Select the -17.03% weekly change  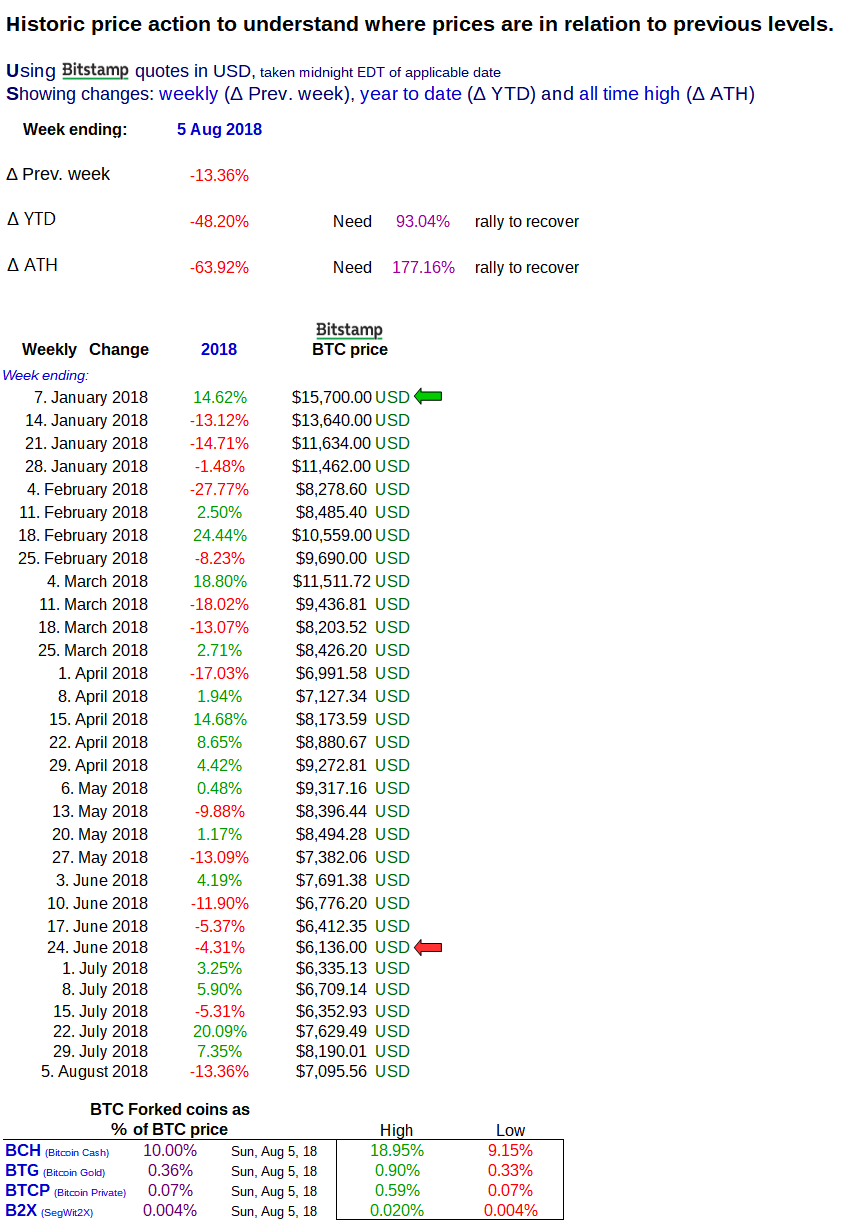pyautogui.click(x=219, y=673)
